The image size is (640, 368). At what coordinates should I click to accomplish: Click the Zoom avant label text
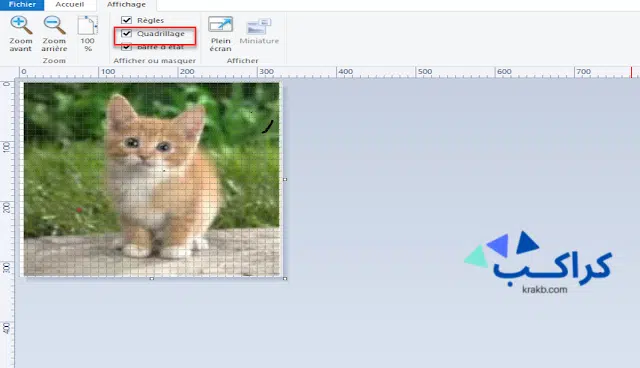click(x=21, y=44)
